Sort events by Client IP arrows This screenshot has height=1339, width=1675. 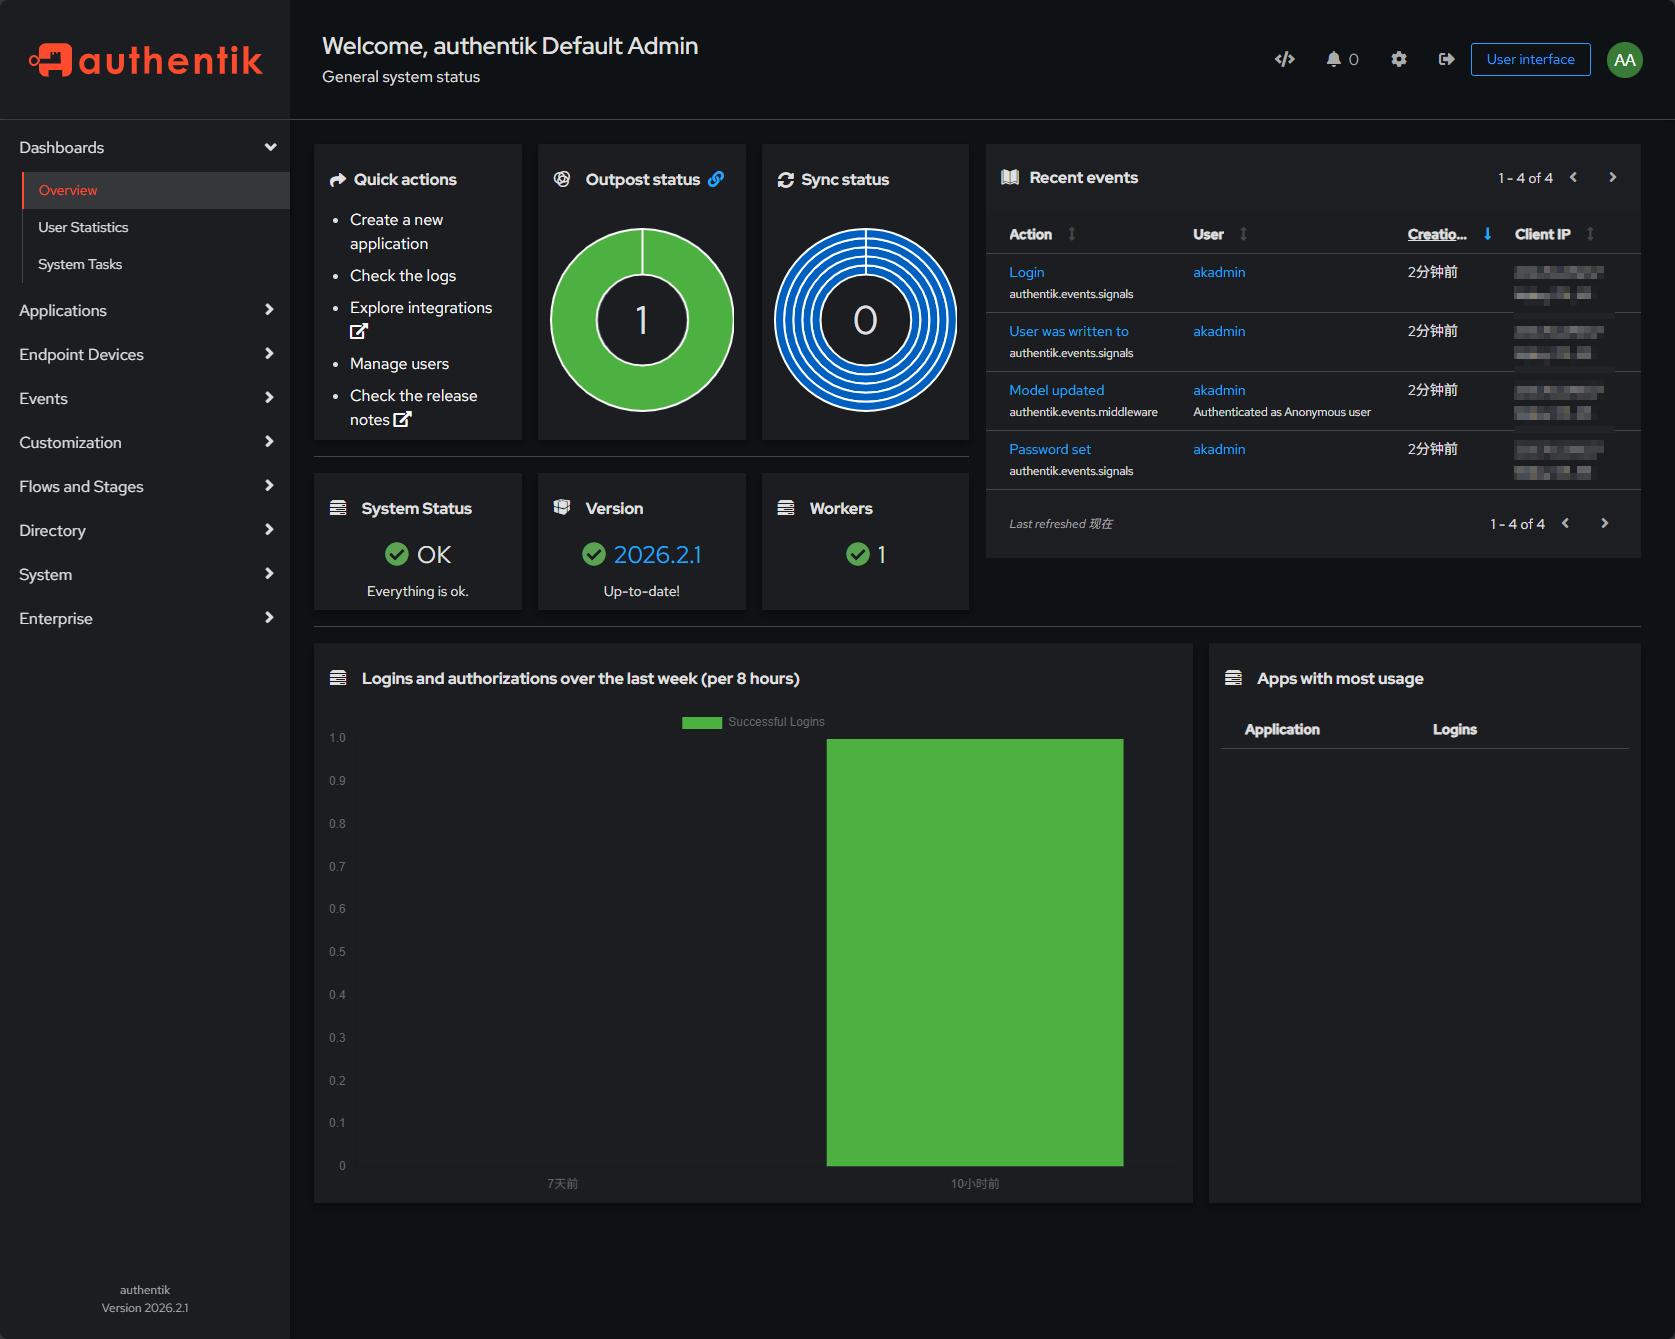(1590, 234)
